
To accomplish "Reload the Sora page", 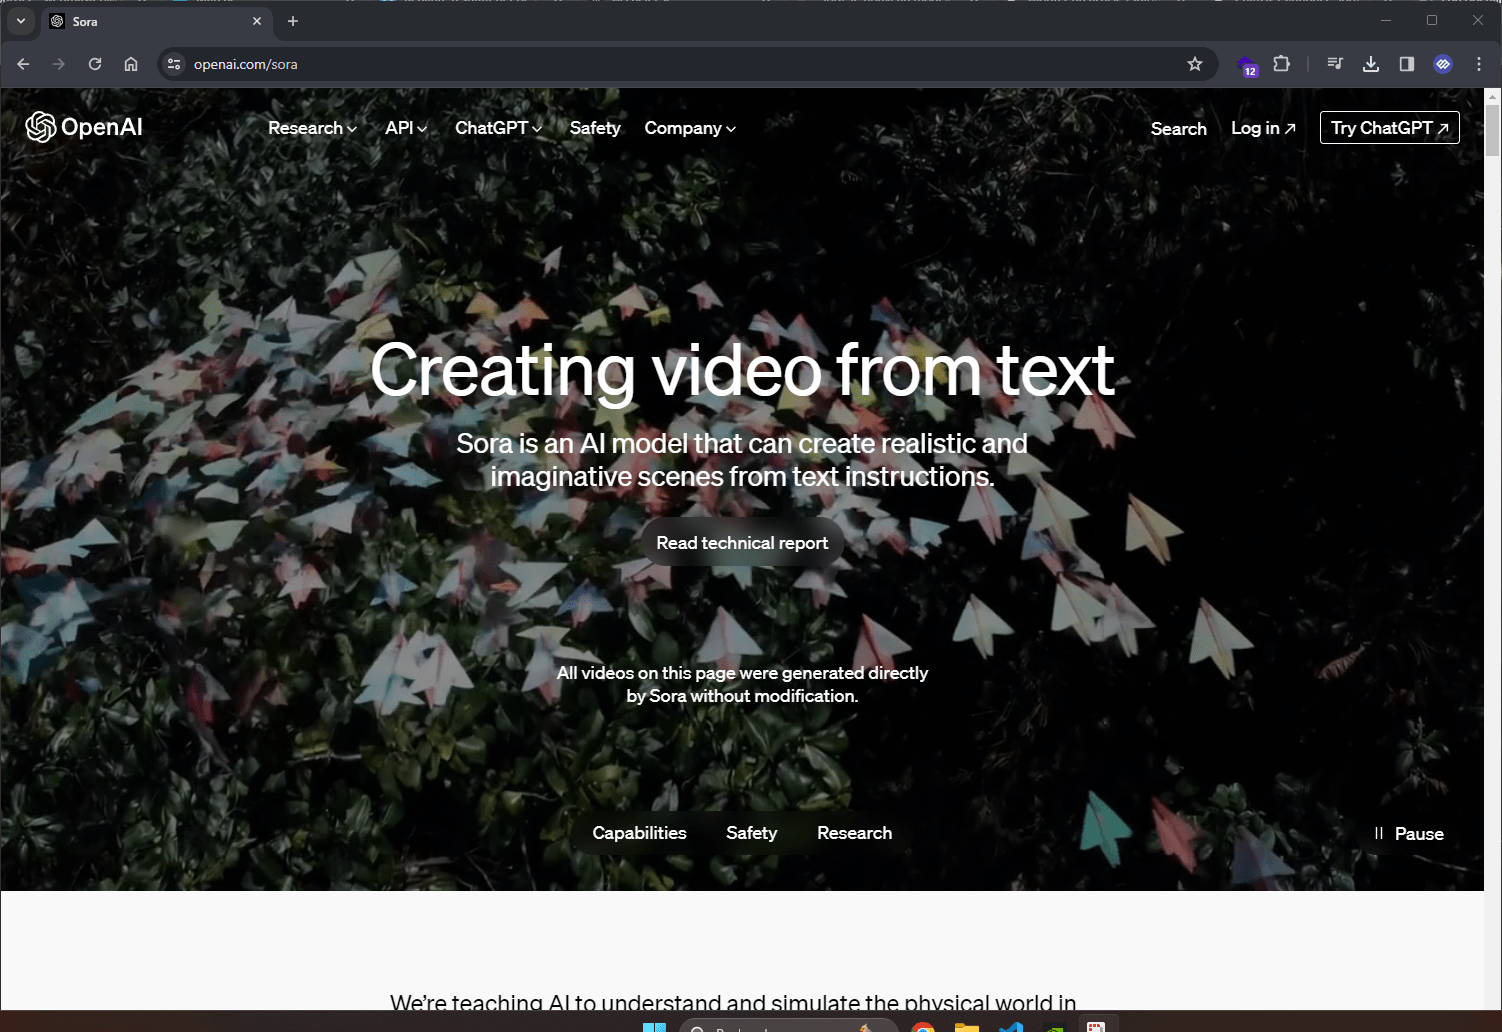I will pos(95,64).
